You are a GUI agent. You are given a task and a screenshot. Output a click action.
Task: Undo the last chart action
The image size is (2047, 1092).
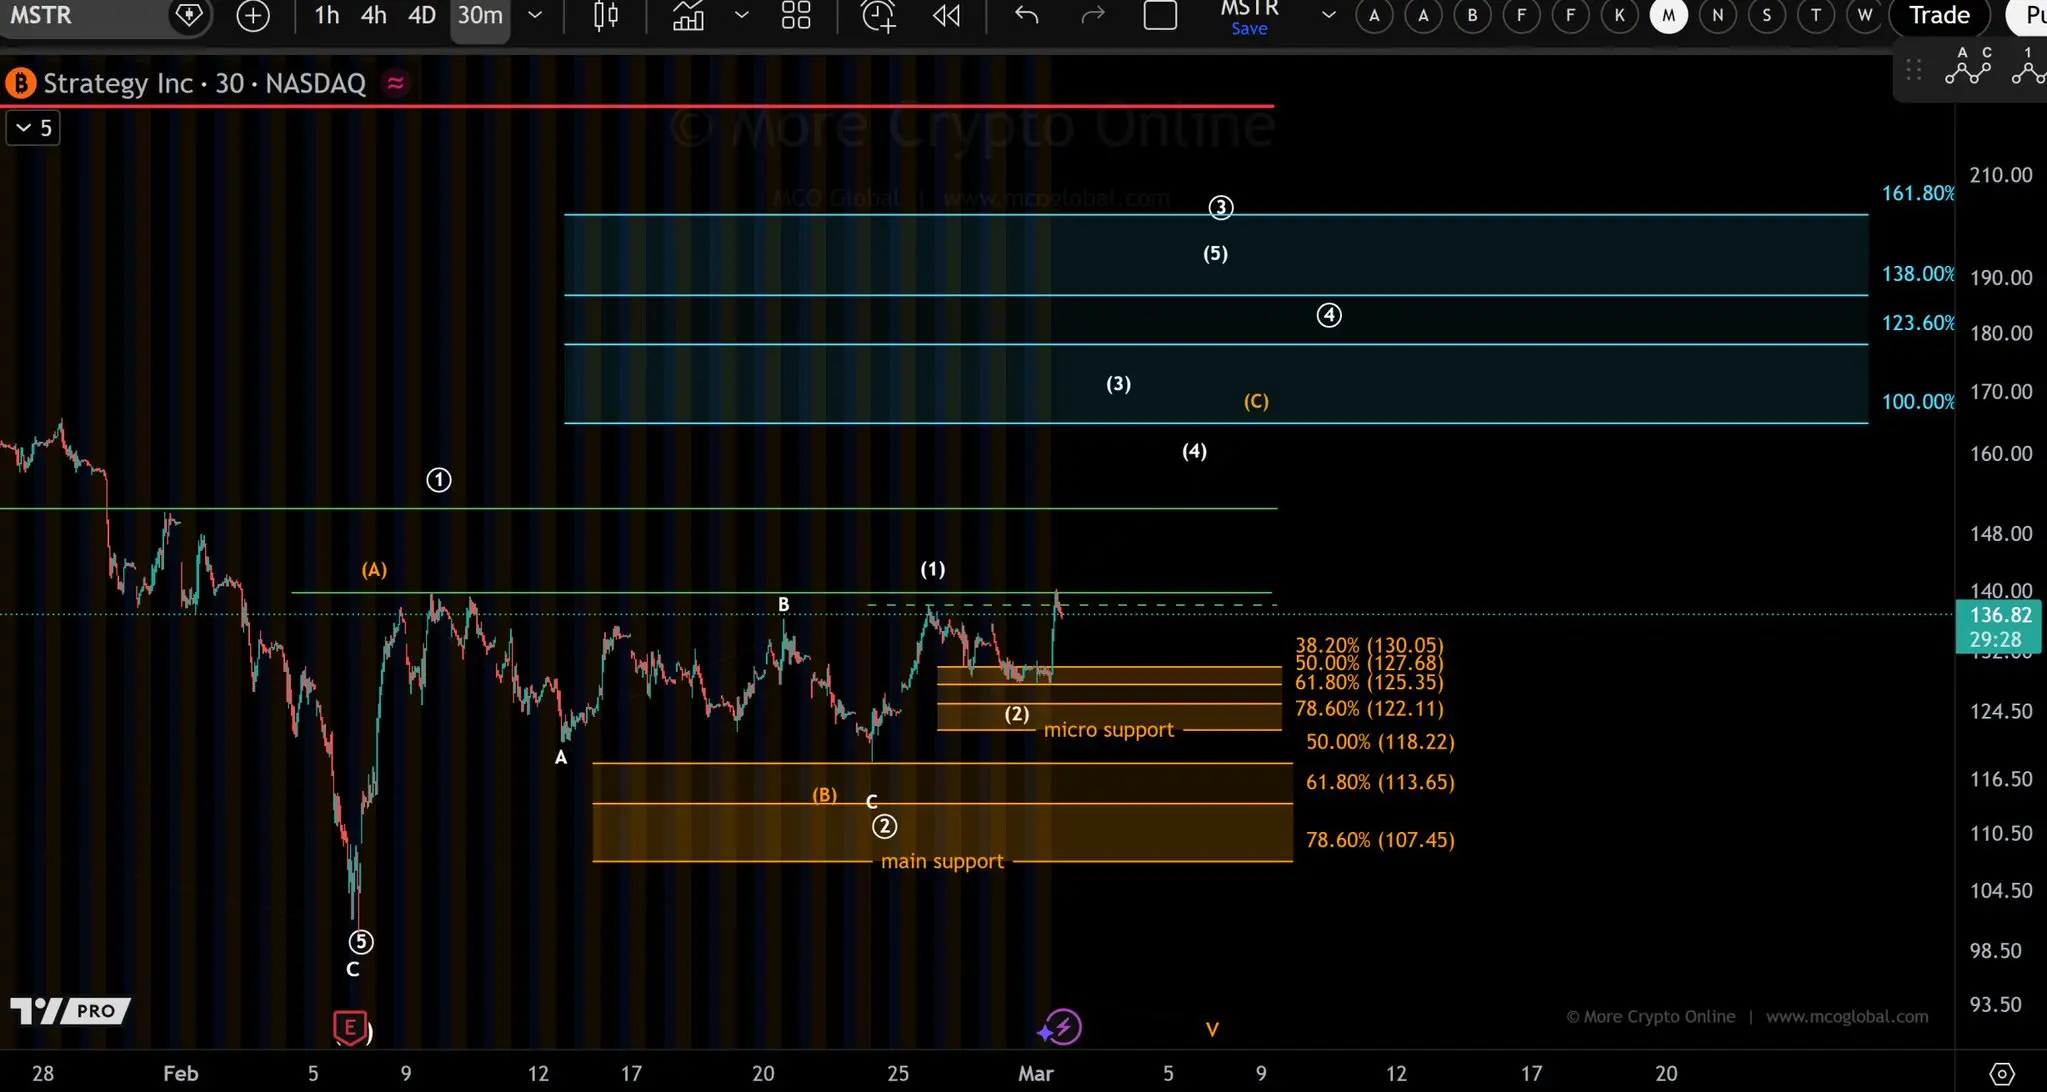tap(1027, 15)
